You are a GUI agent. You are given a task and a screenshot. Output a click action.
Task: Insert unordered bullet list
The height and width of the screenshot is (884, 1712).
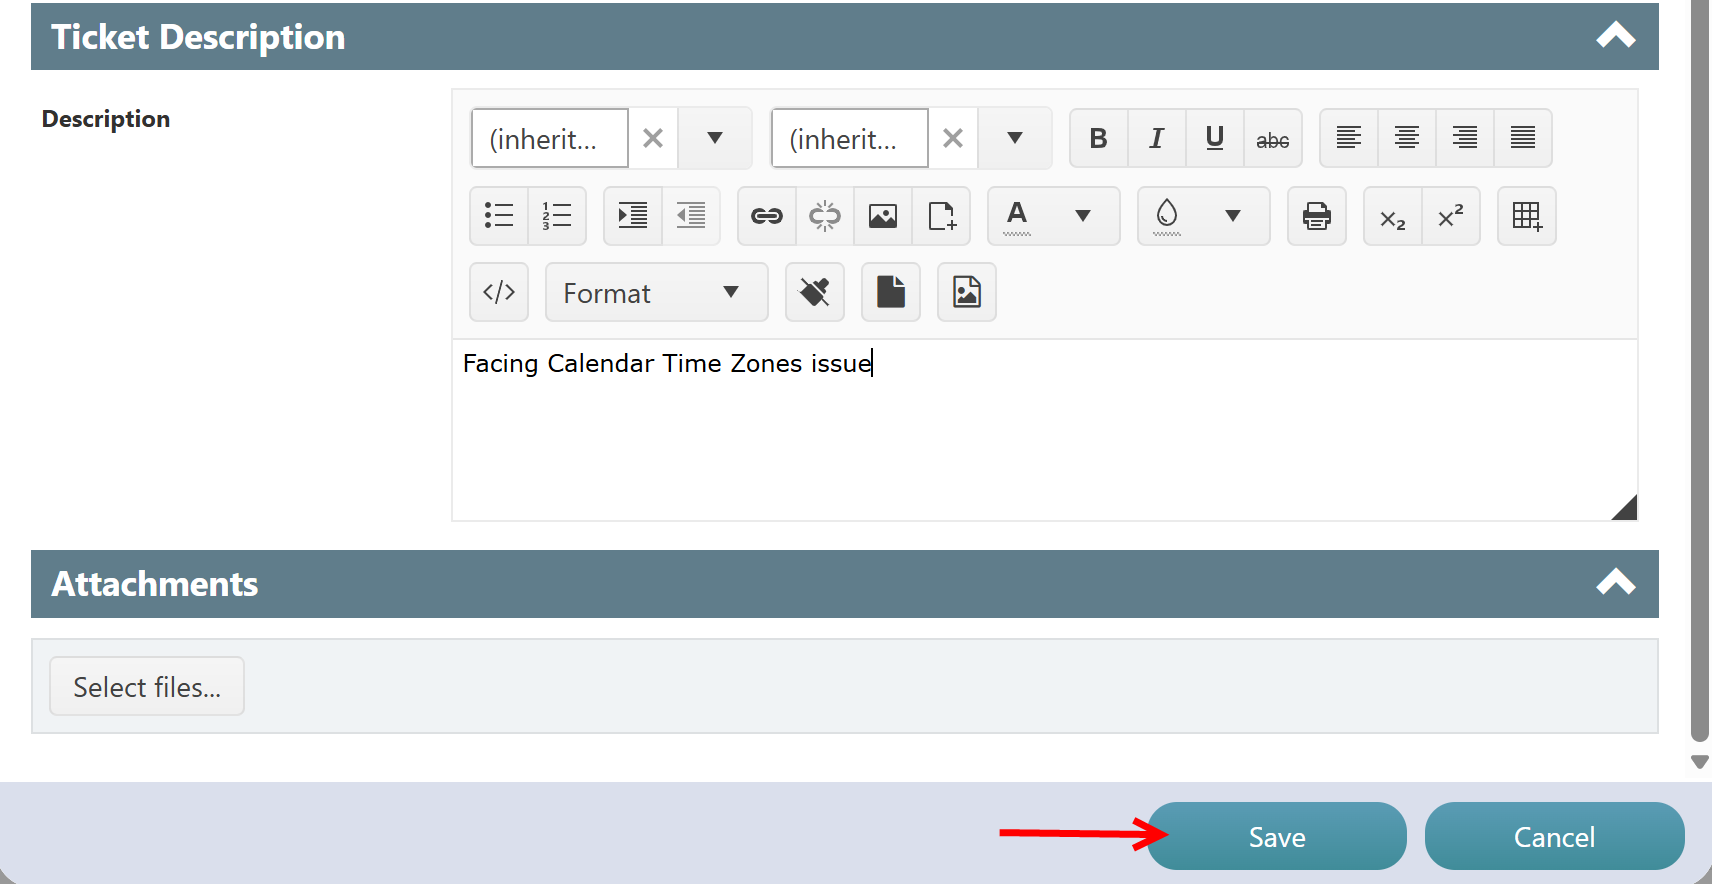[498, 216]
